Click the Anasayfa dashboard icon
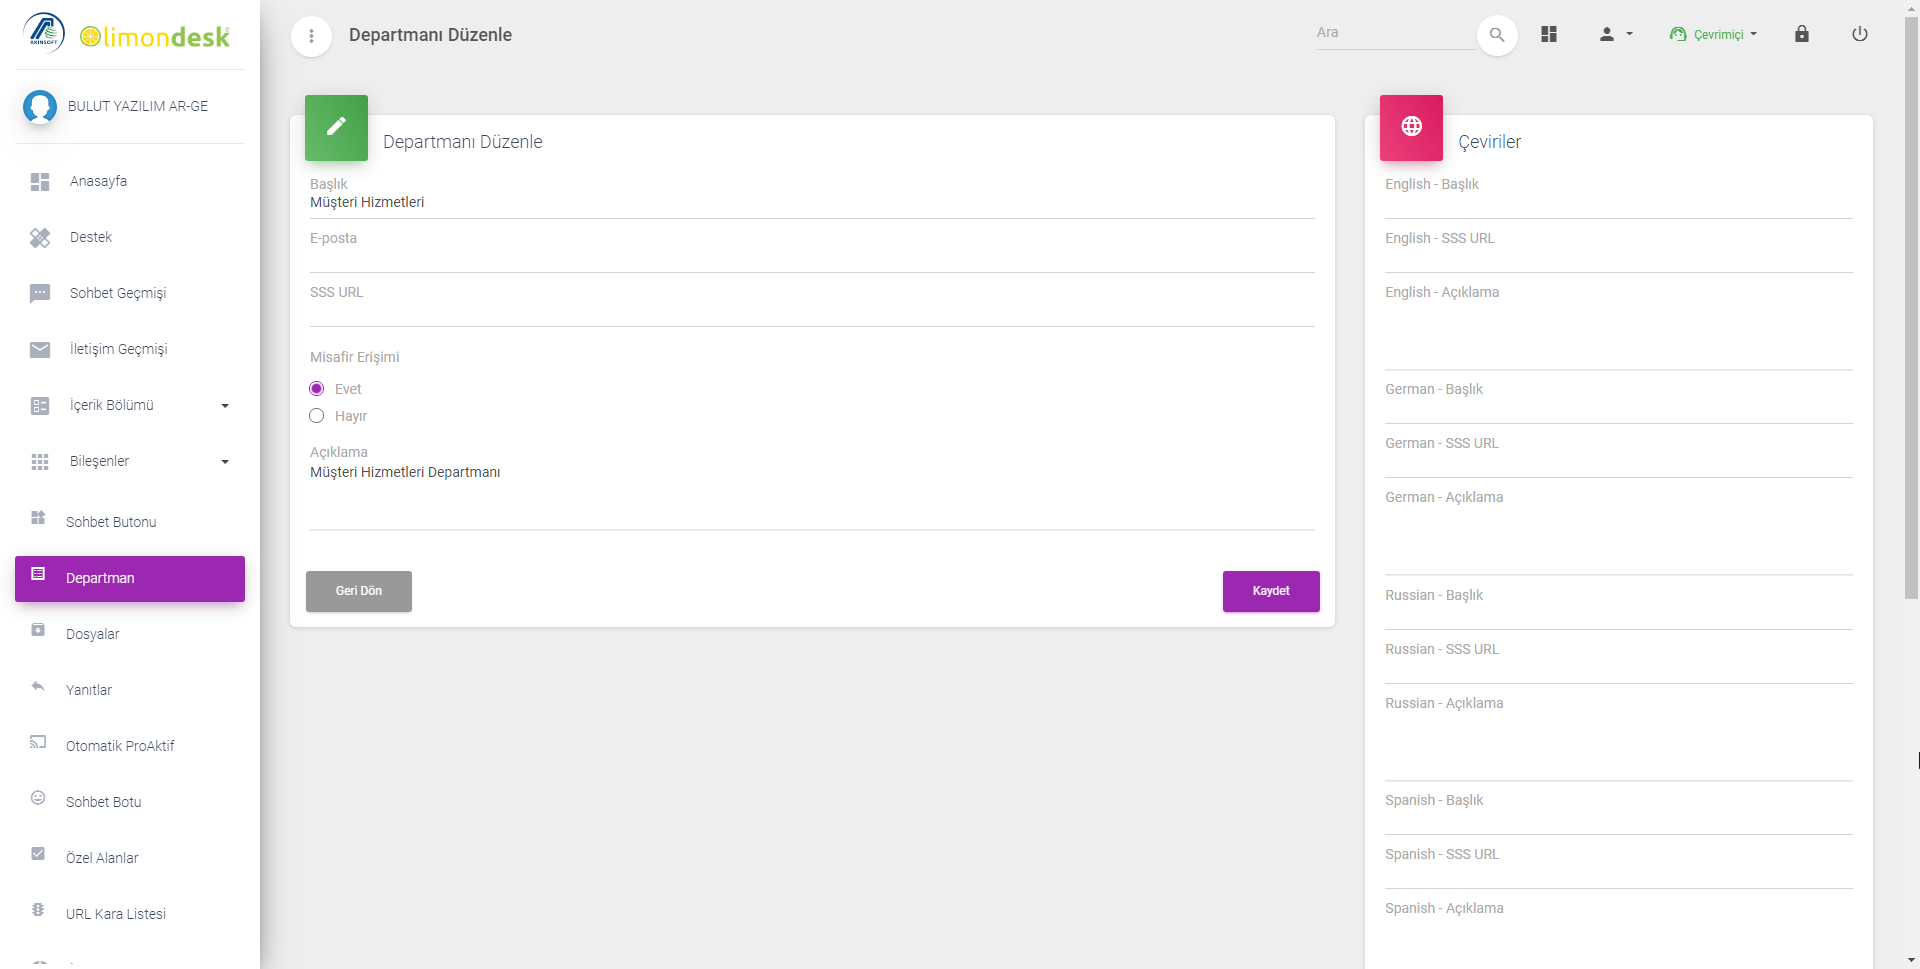Image resolution: width=1920 pixels, height=969 pixels. coord(40,182)
